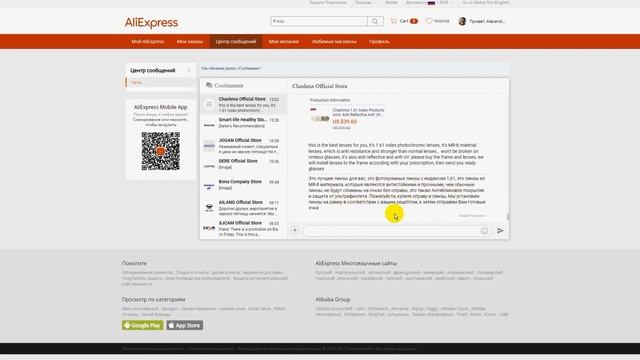Viewport: 640px width, 360px height.
Task: Open the Профиль tab
Action: click(x=379, y=42)
